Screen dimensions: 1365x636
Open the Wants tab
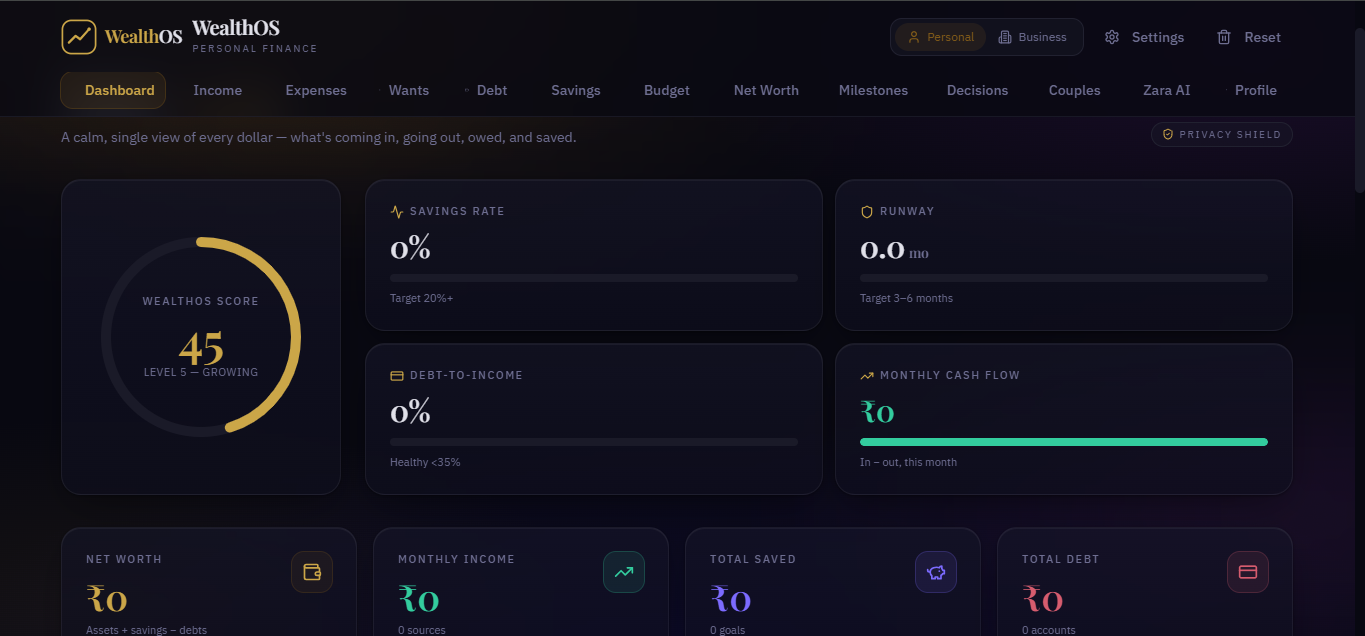point(408,90)
